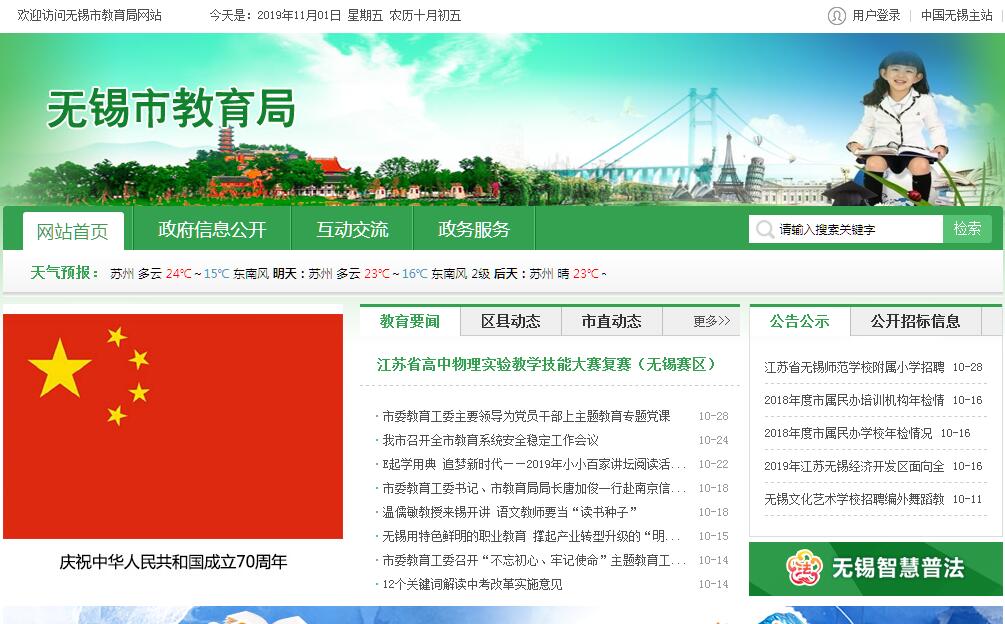Select 政务服务 in navigation bar
Image resolution: width=1005 pixels, height=624 pixels.
[473, 229]
